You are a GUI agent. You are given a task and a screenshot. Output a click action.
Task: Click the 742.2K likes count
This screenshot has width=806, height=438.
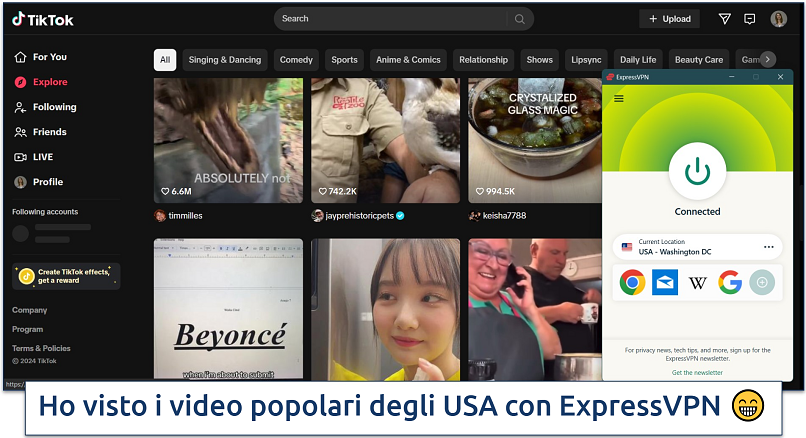338,191
